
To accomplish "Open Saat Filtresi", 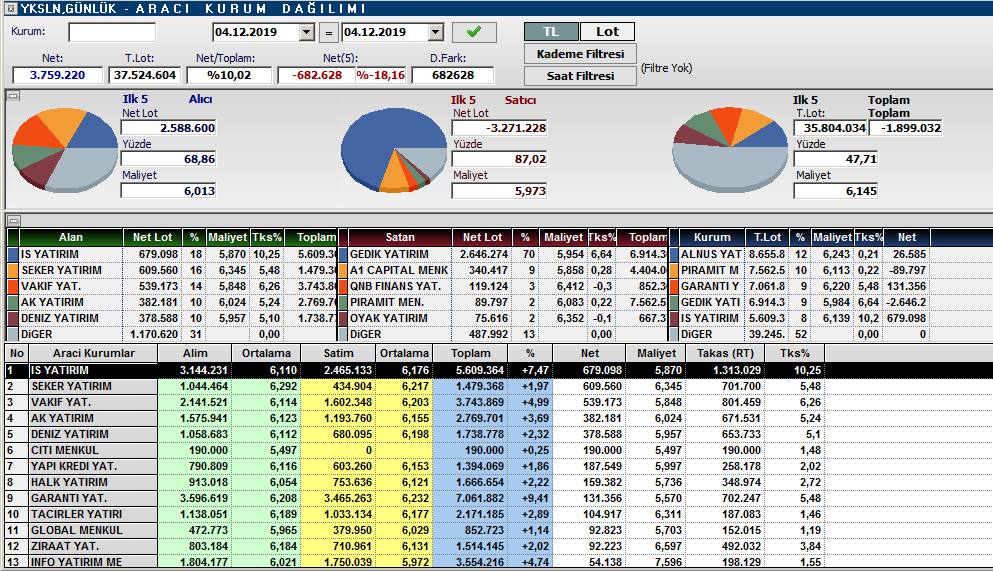I will coord(580,75).
